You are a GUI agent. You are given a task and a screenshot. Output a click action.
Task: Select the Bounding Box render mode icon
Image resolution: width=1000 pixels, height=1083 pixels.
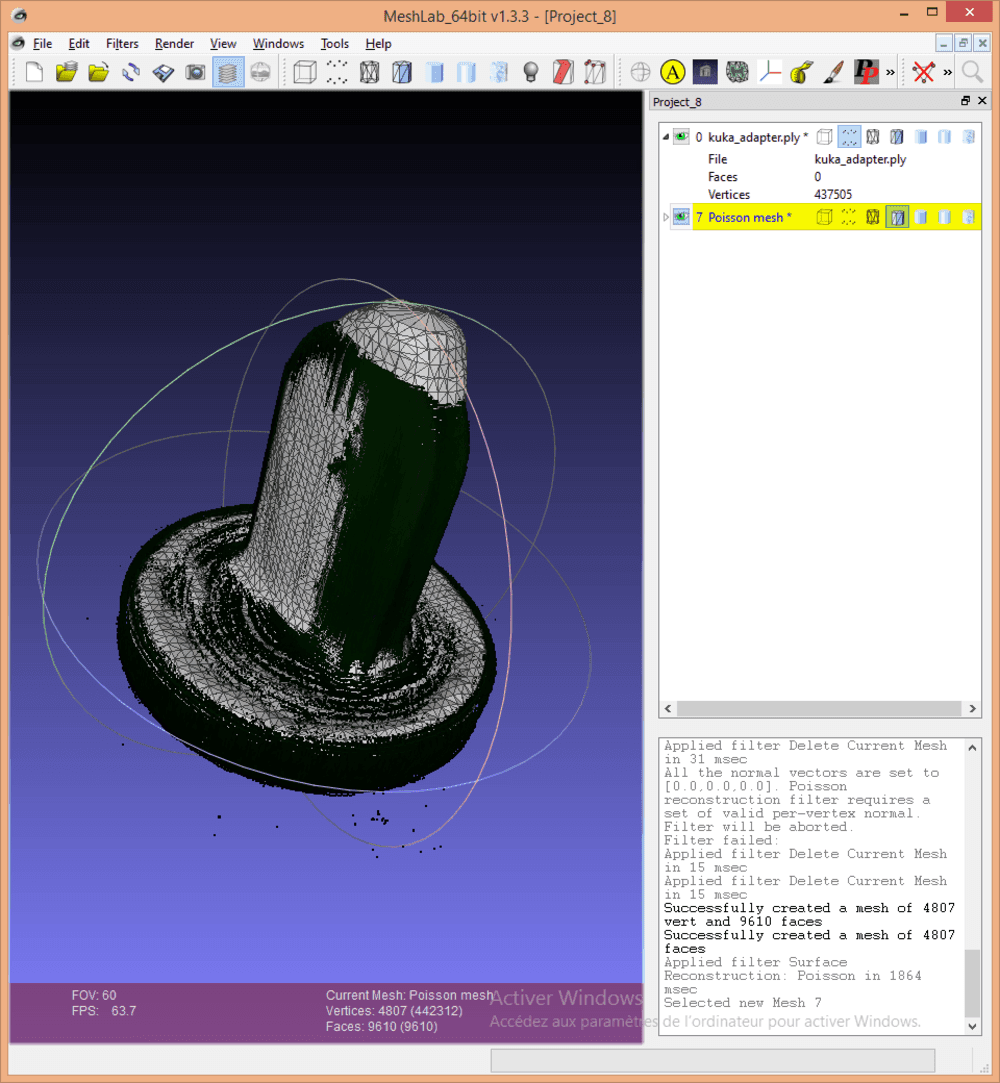tap(305, 72)
